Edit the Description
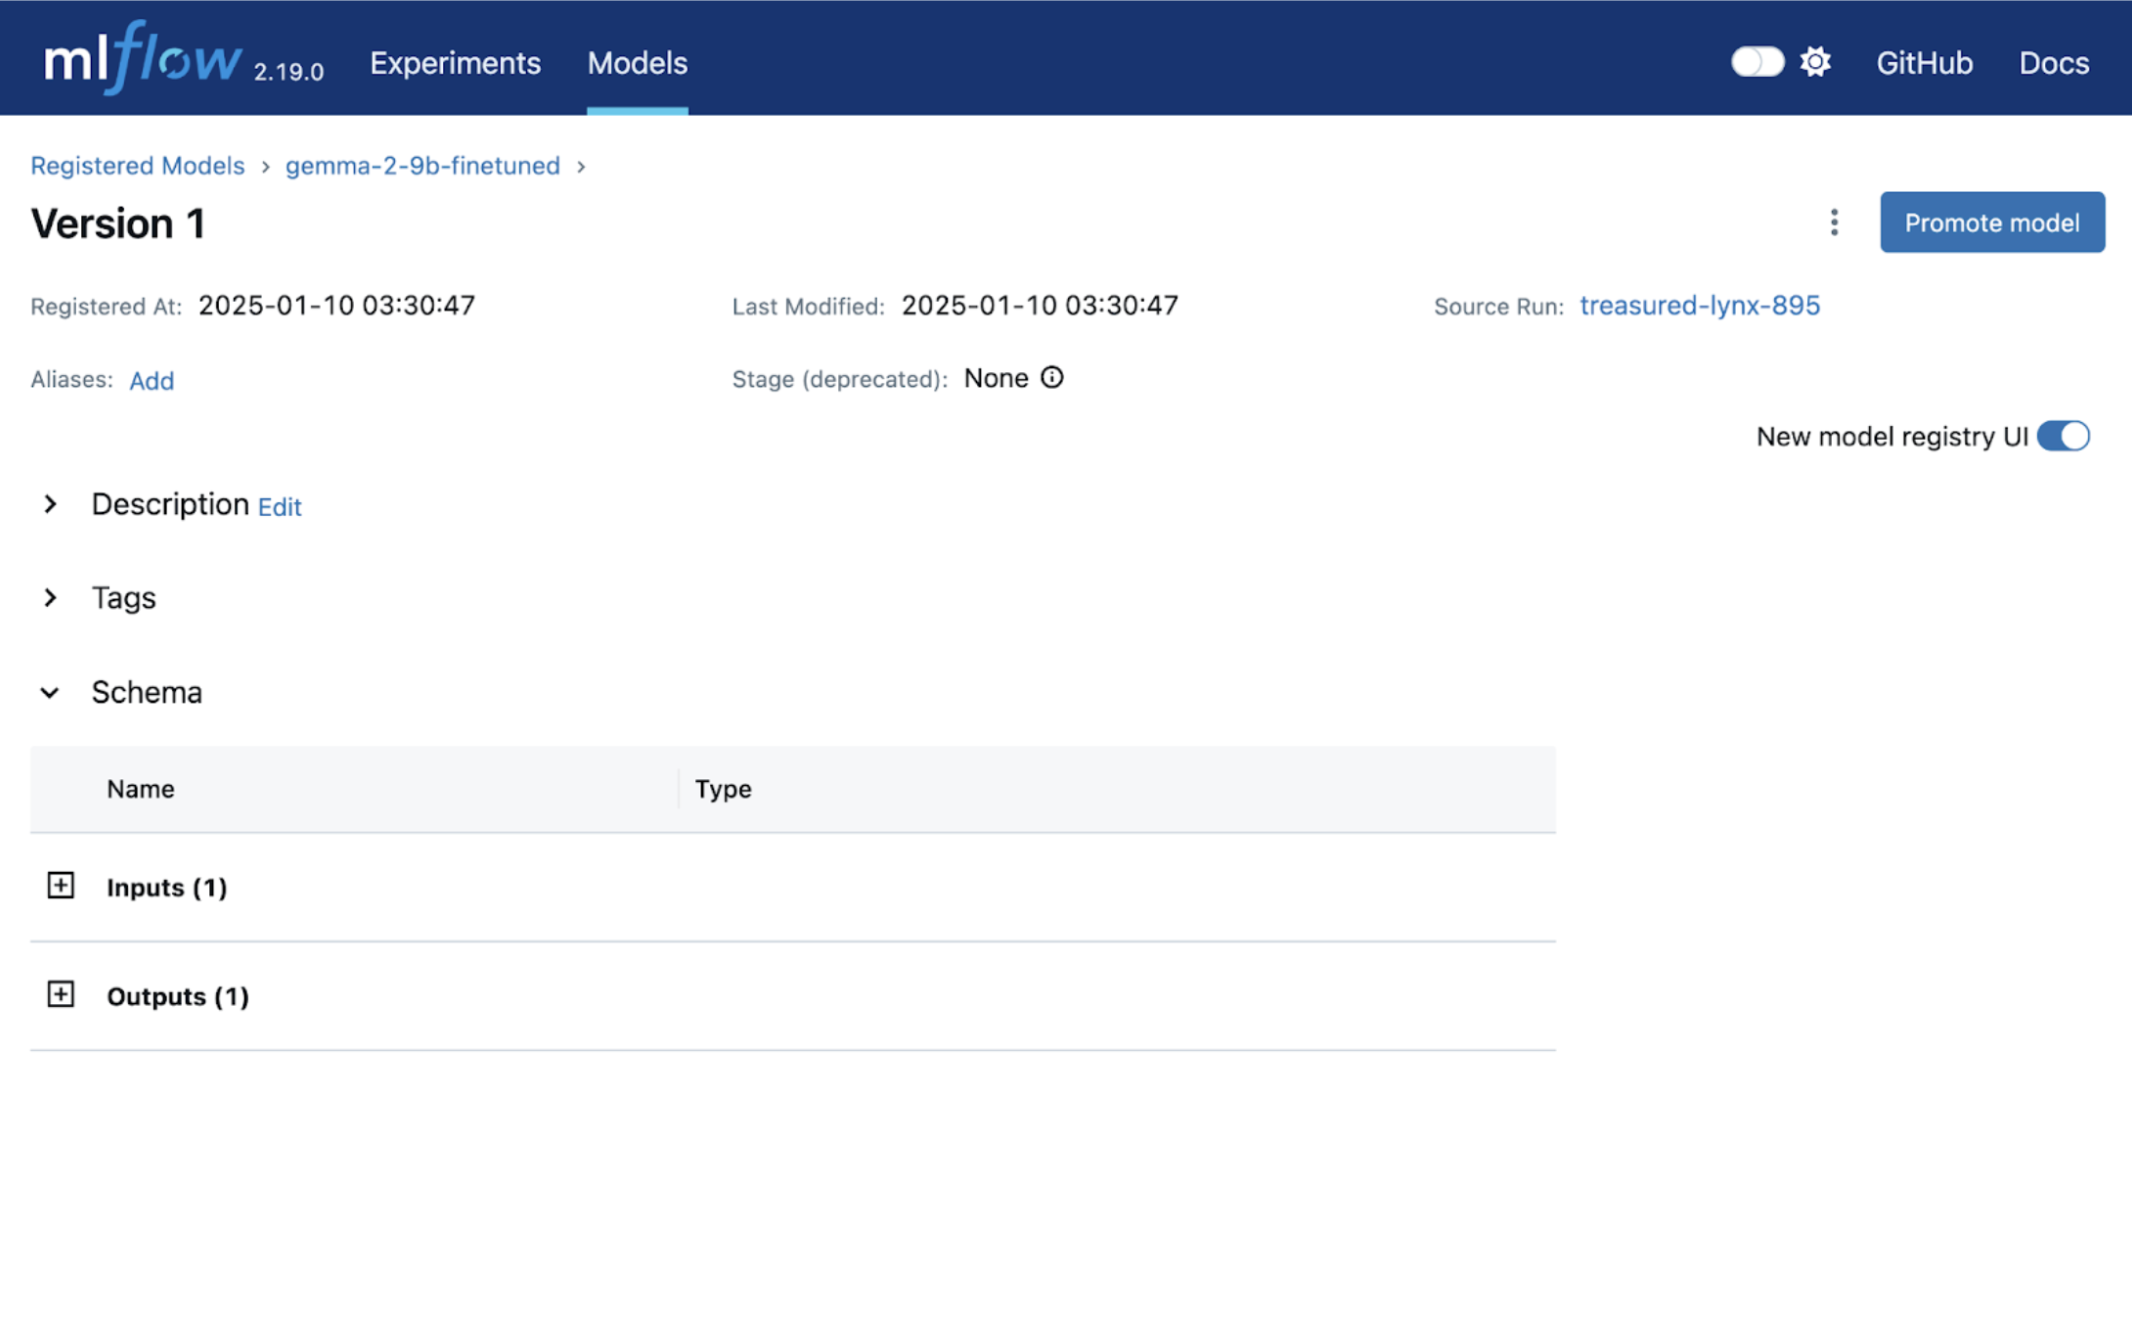Viewport: 2132px width, 1334px height. click(x=279, y=507)
